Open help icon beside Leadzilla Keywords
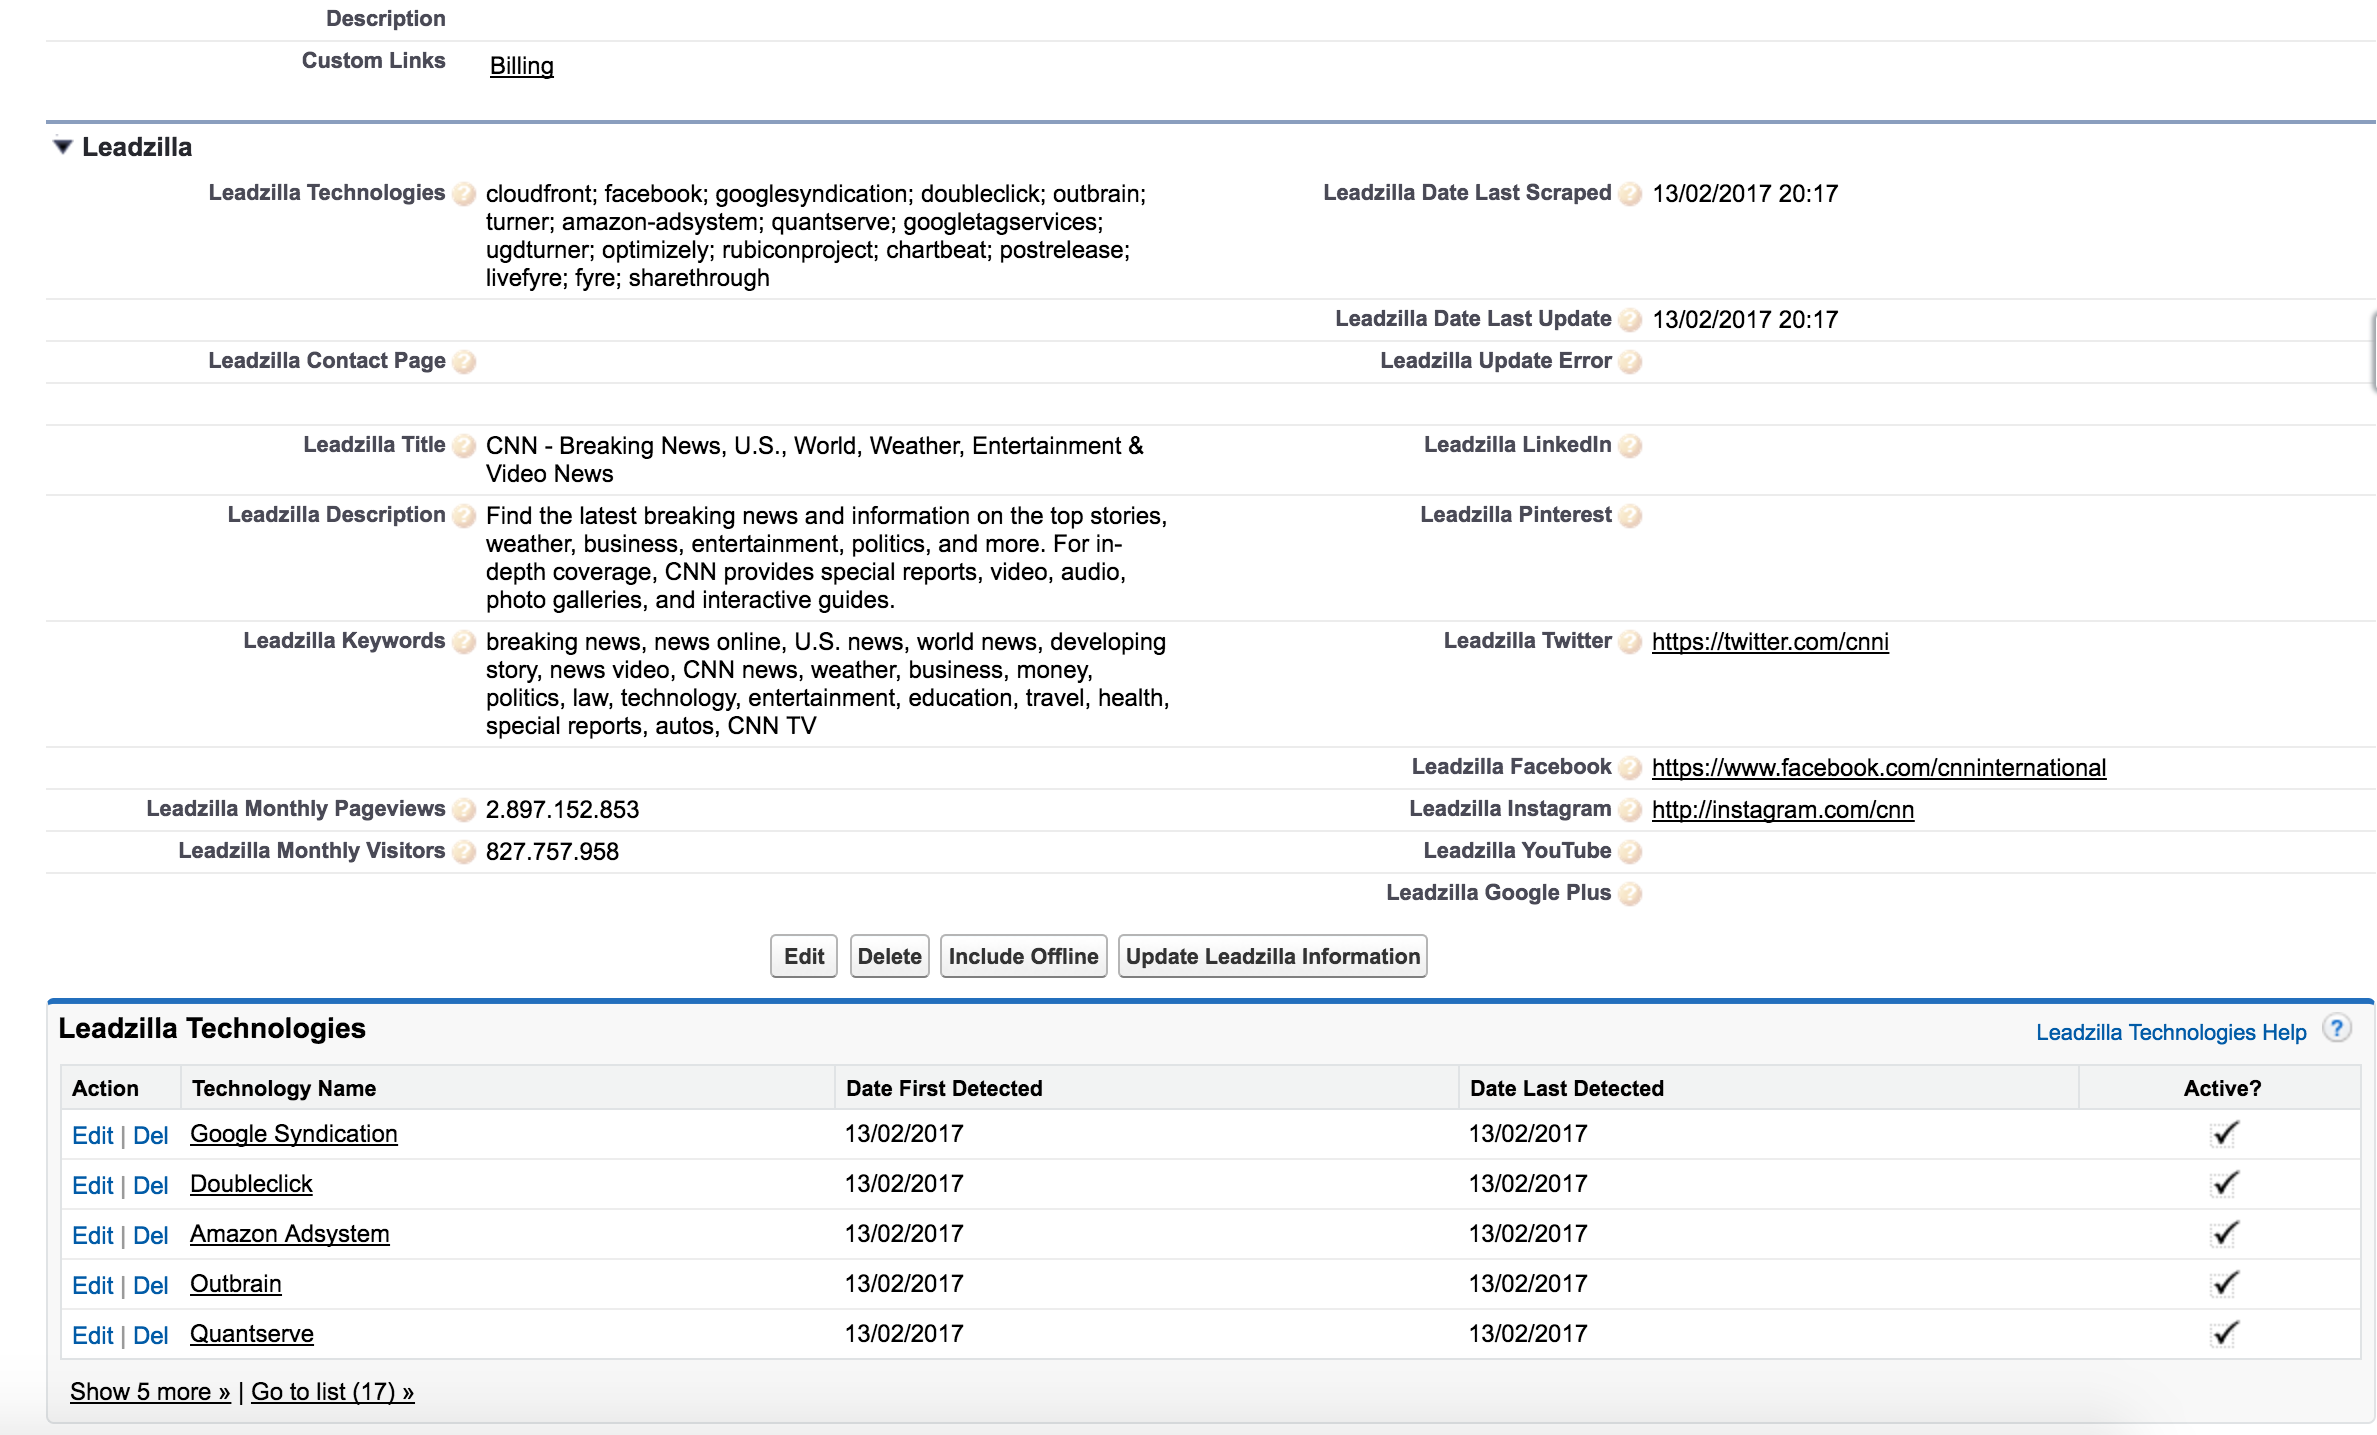2377x1435 pixels. [464, 642]
